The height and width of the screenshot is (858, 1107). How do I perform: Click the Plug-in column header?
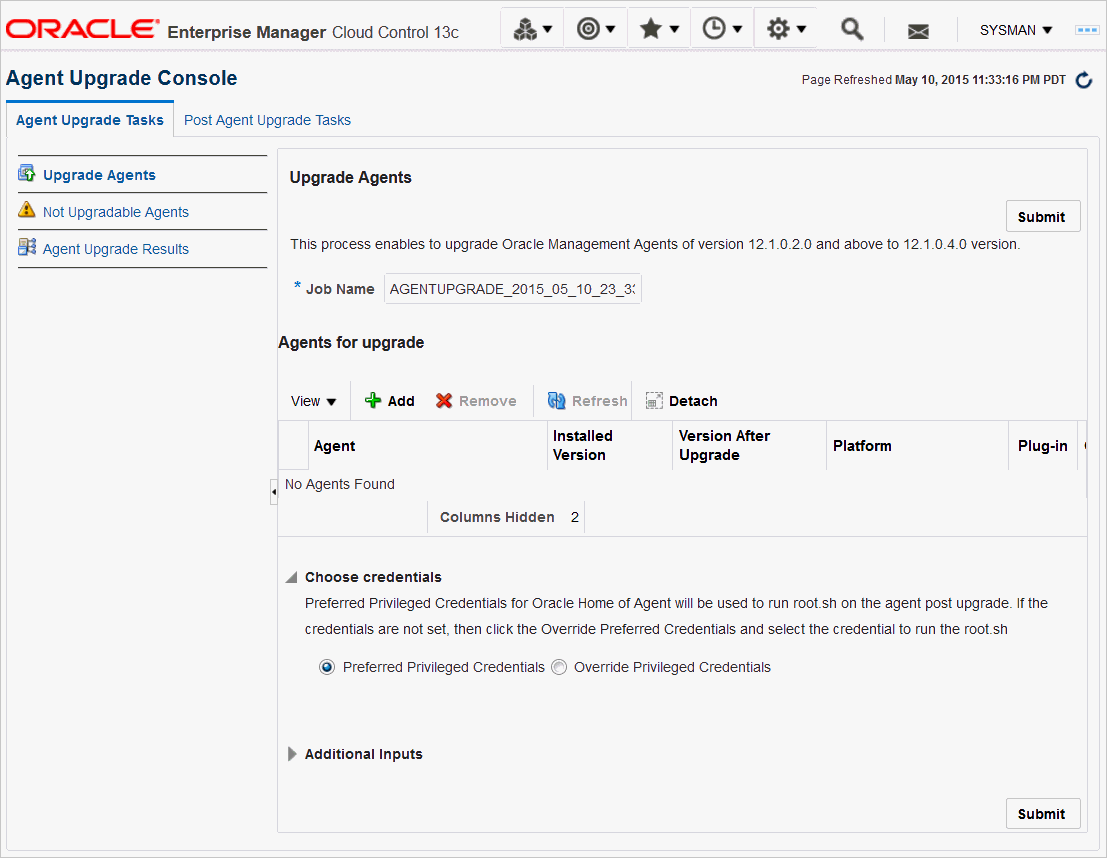pyautogui.click(x=1043, y=446)
